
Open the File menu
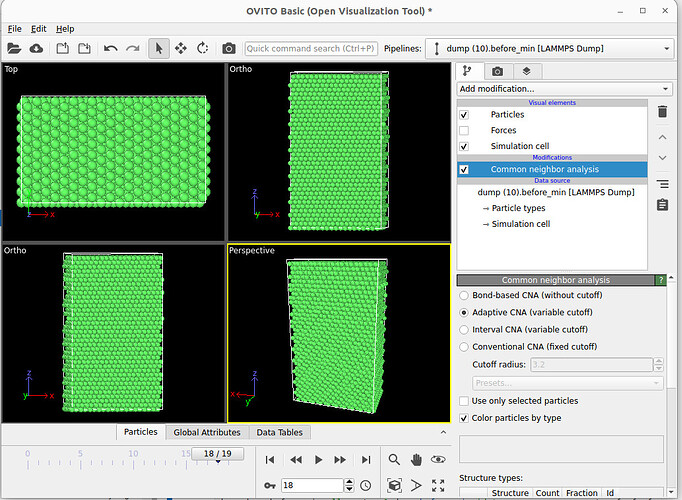coord(14,29)
